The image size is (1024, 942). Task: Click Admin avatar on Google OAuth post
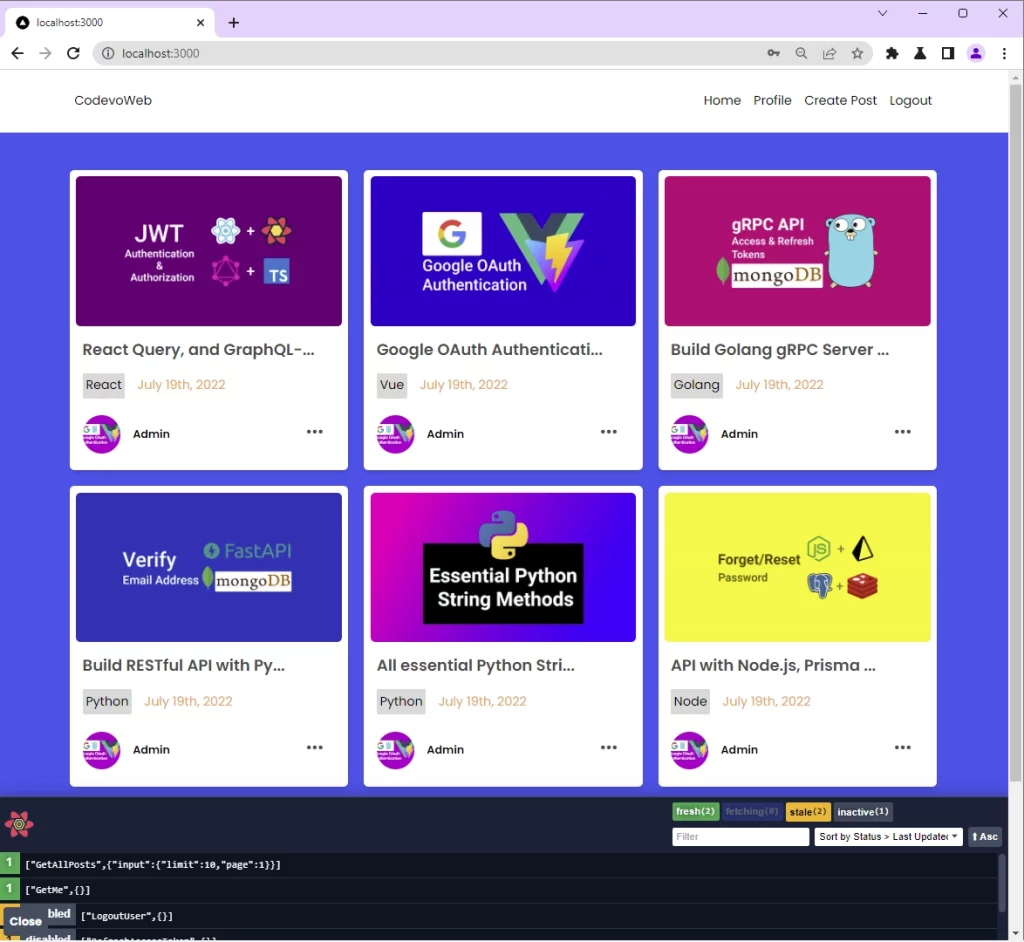click(x=395, y=434)
